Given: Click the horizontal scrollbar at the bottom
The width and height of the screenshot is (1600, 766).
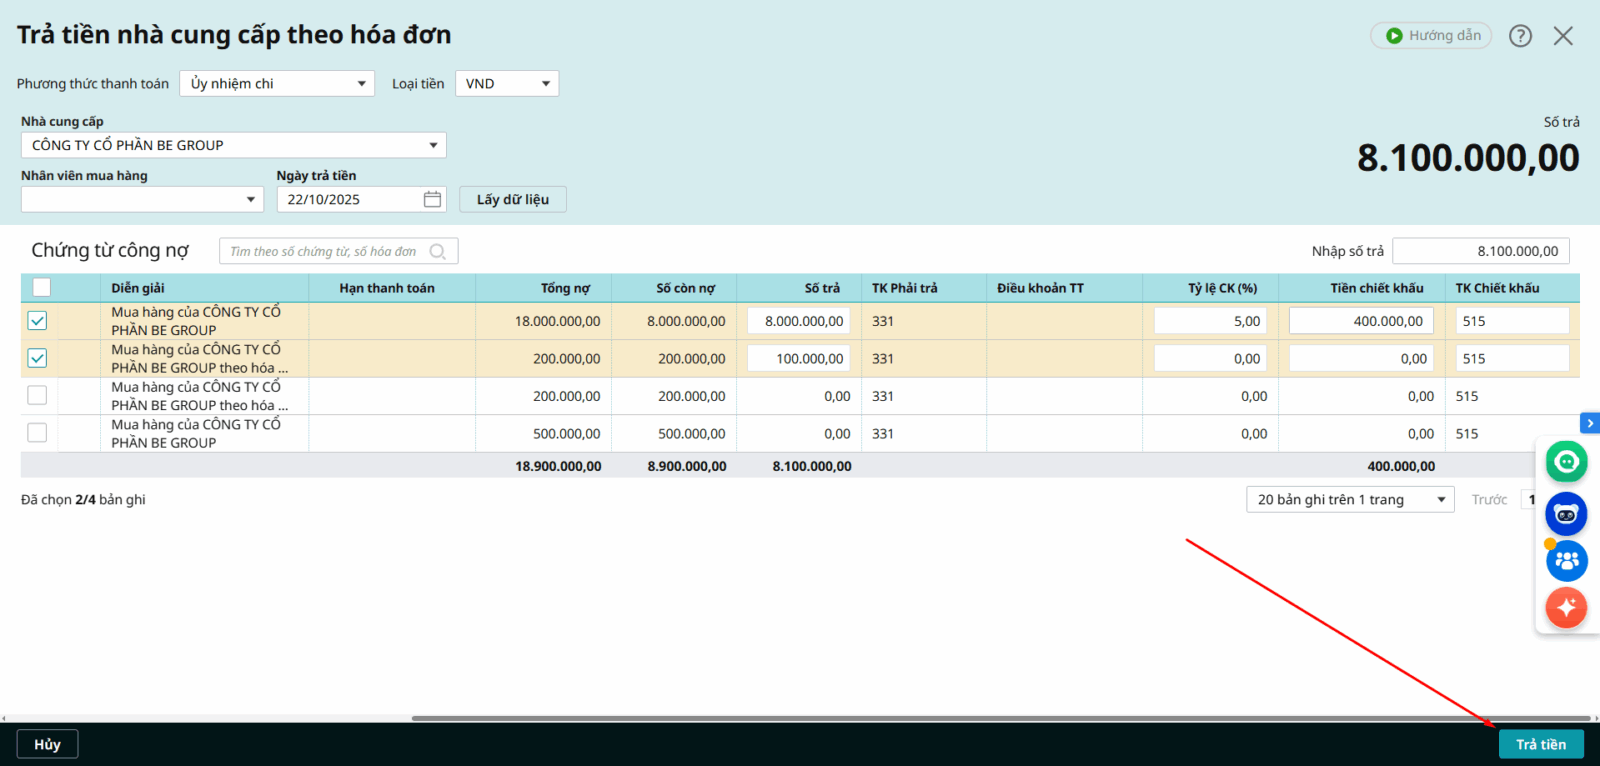Looking at the screenshot, I should 1000,718.
